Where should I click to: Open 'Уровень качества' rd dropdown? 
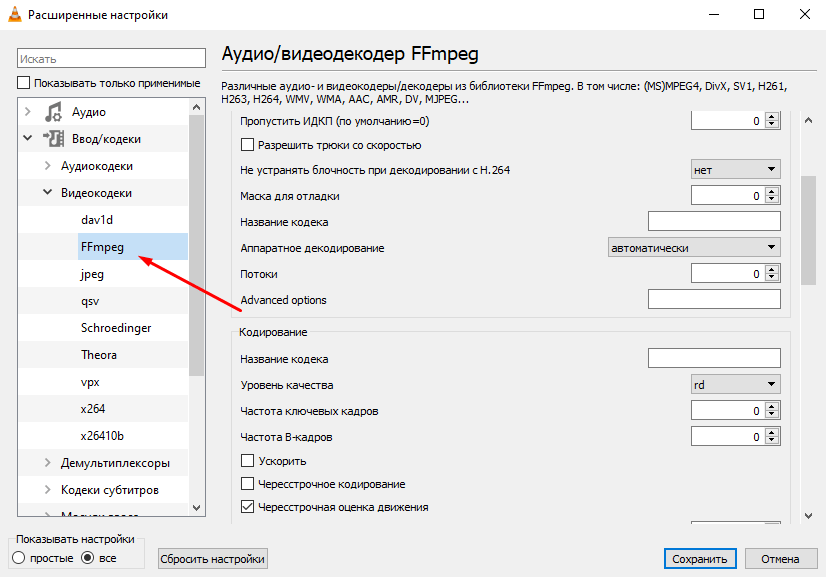[735, 384]
